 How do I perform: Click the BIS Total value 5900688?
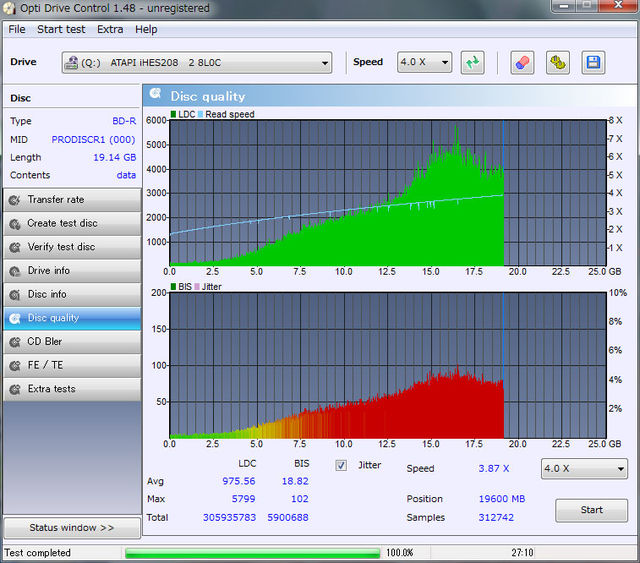pos(288,518)
